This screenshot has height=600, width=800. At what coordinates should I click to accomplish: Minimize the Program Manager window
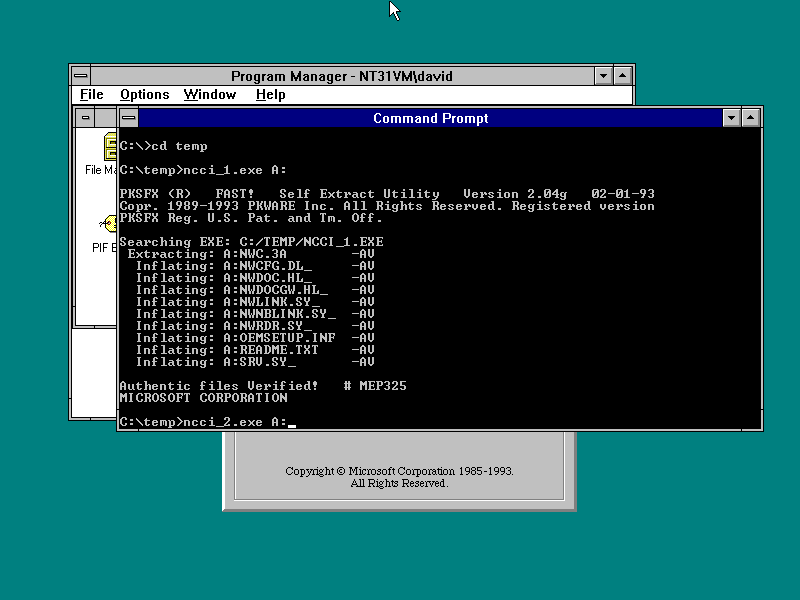pos(603,76)
